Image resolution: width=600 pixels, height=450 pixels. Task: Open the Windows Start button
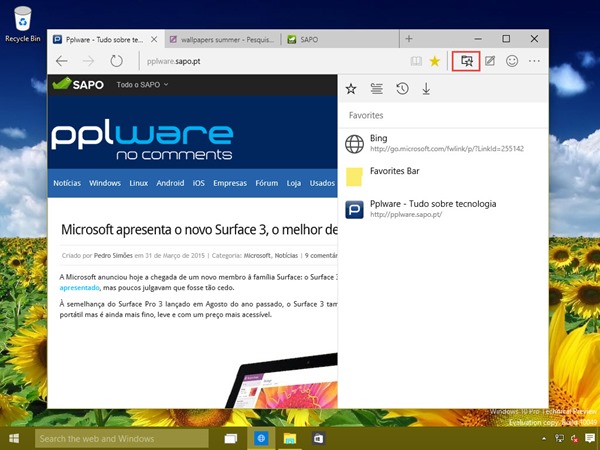(14, 438)
